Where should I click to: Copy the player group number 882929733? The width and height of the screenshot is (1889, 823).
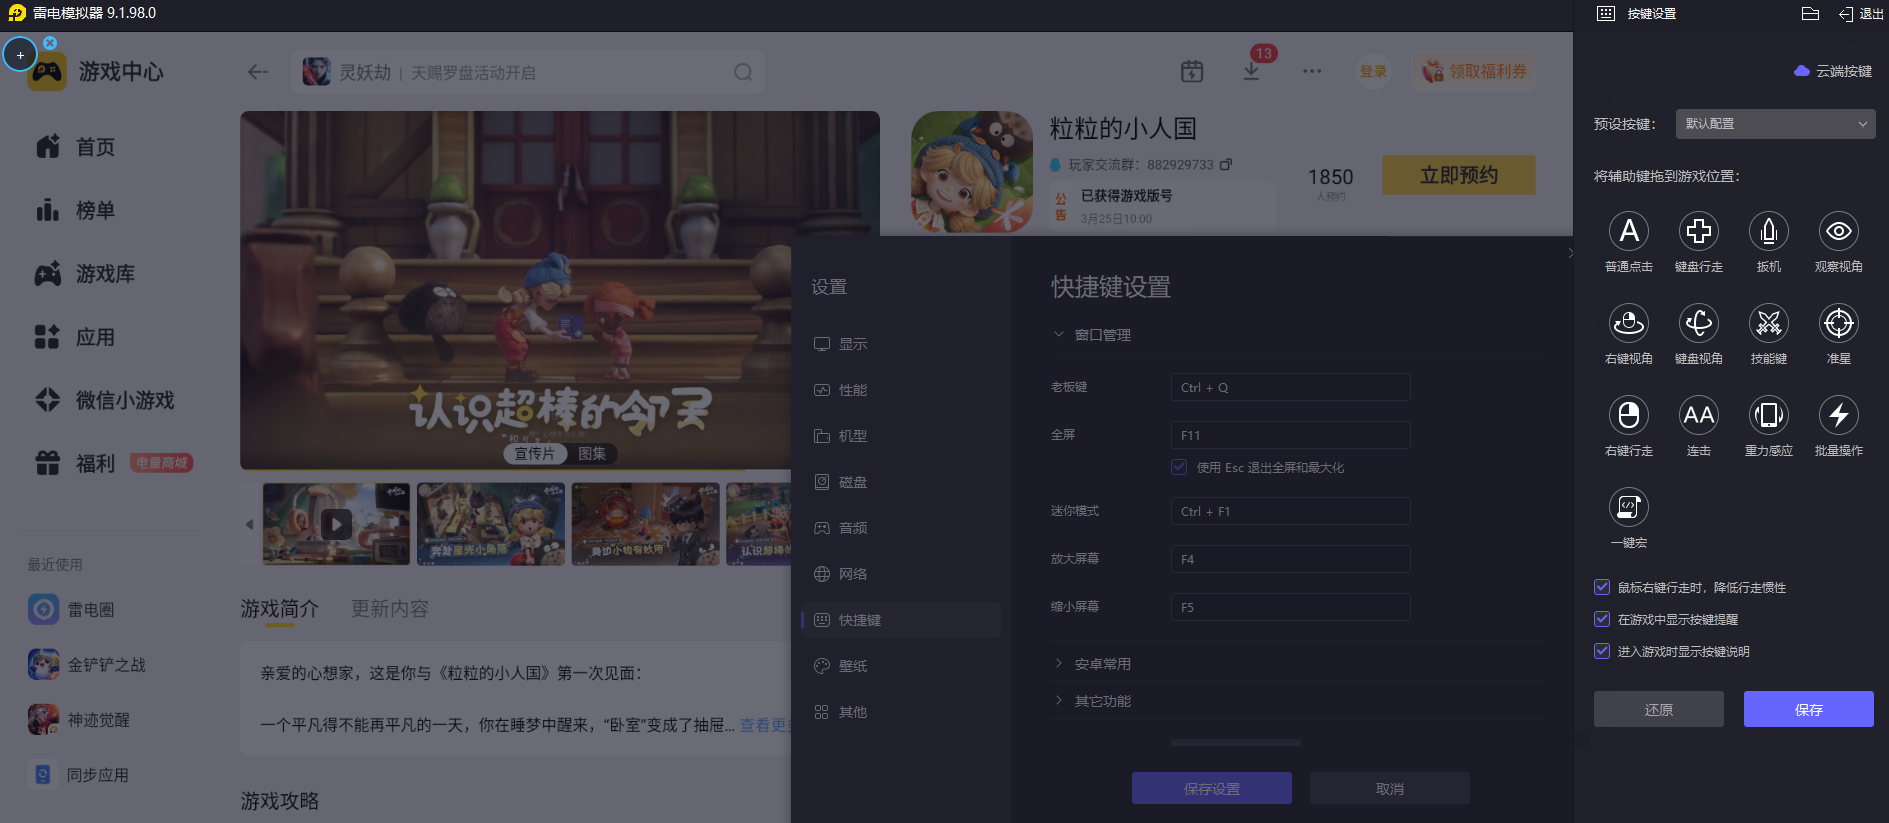[1226, 164]
